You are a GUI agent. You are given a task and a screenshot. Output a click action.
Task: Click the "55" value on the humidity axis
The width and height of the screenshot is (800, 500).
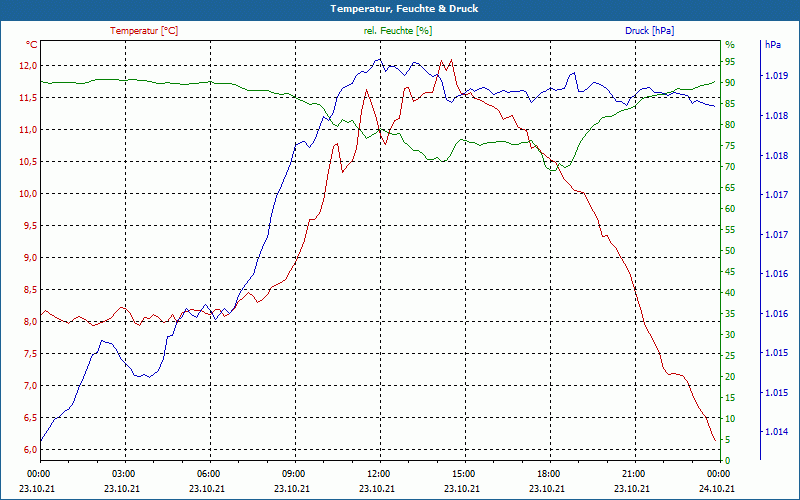click(730, 230)
